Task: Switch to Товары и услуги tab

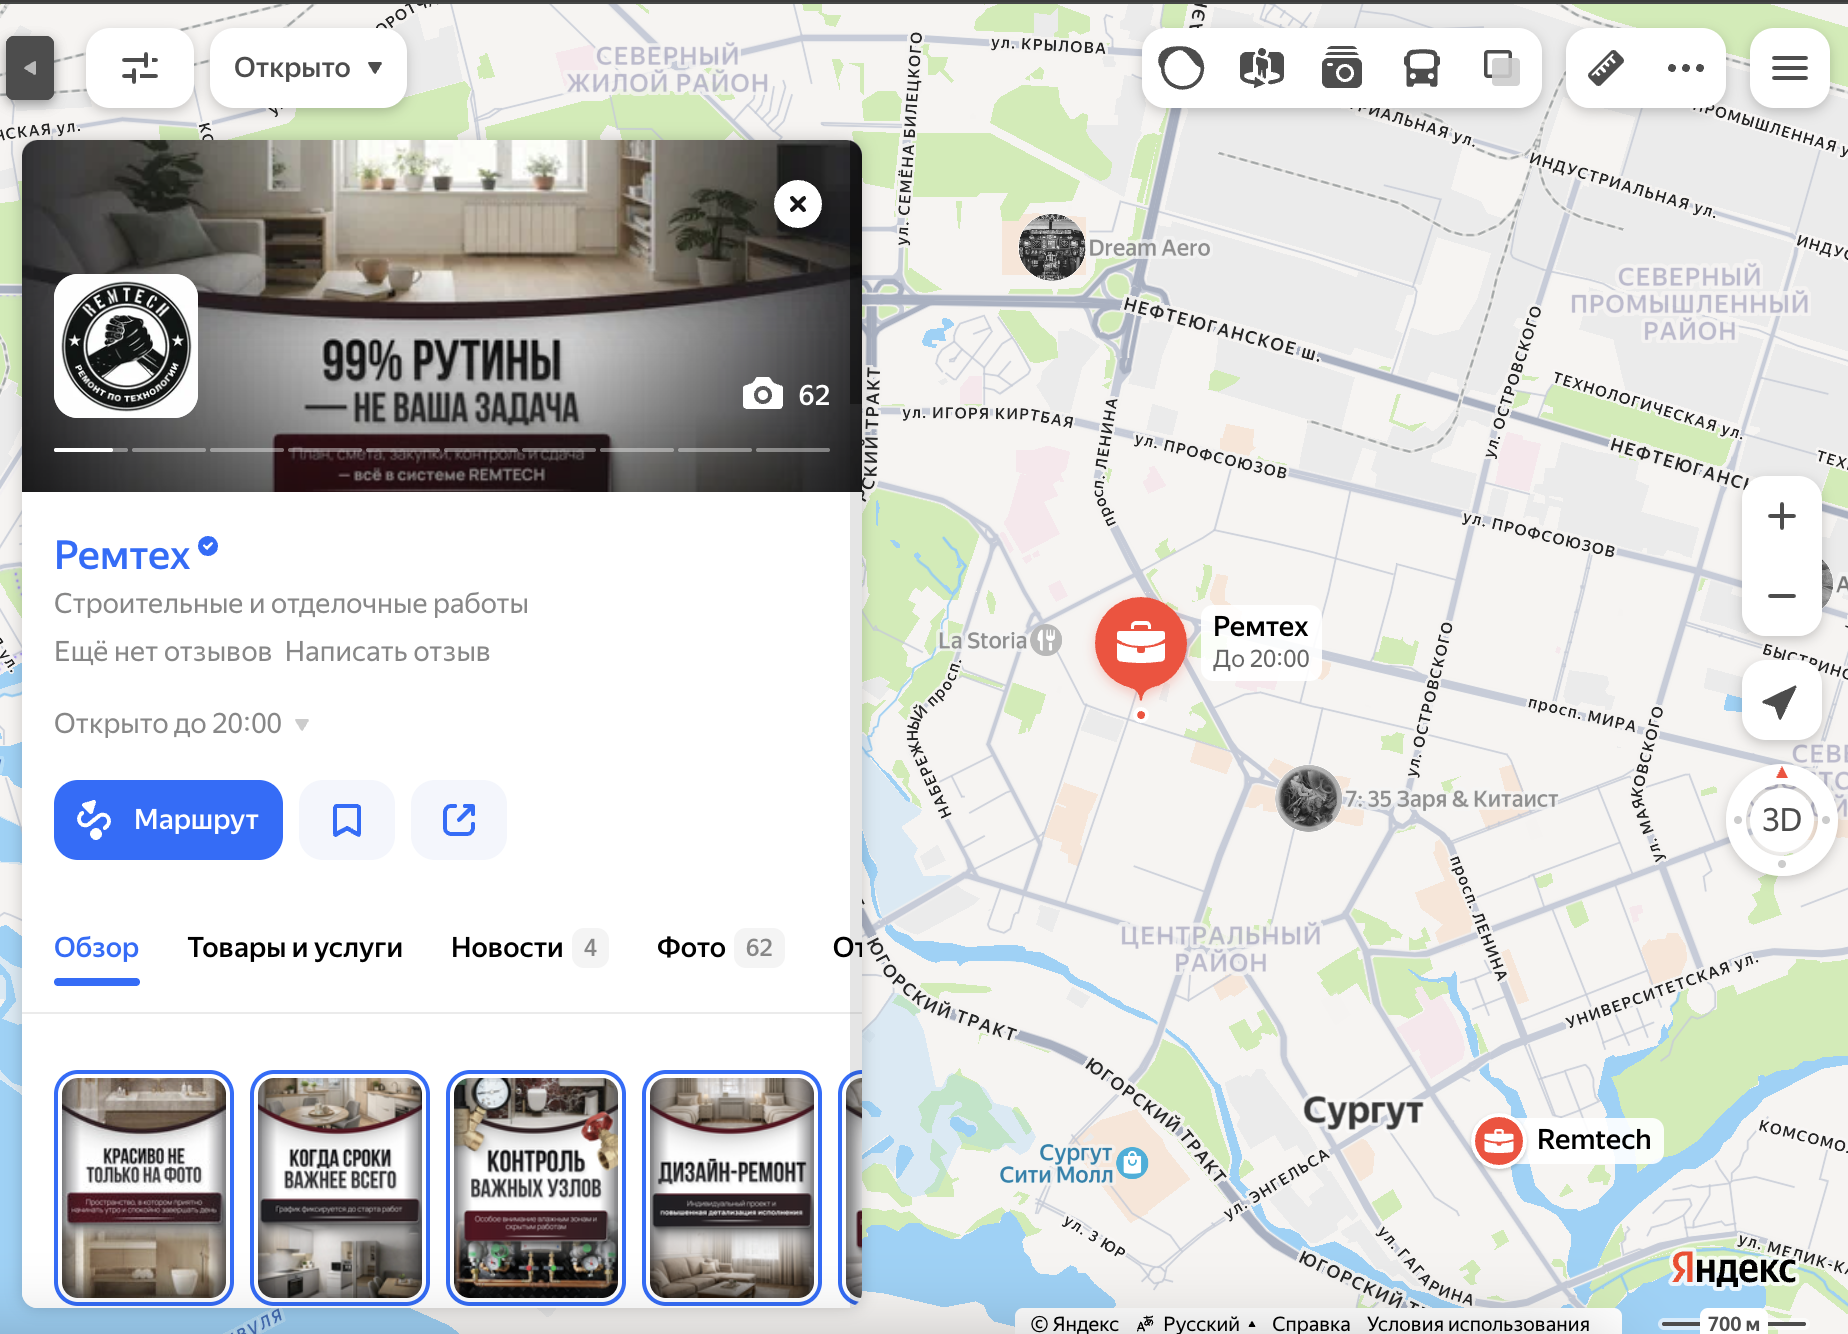Action: coord(295,947)
